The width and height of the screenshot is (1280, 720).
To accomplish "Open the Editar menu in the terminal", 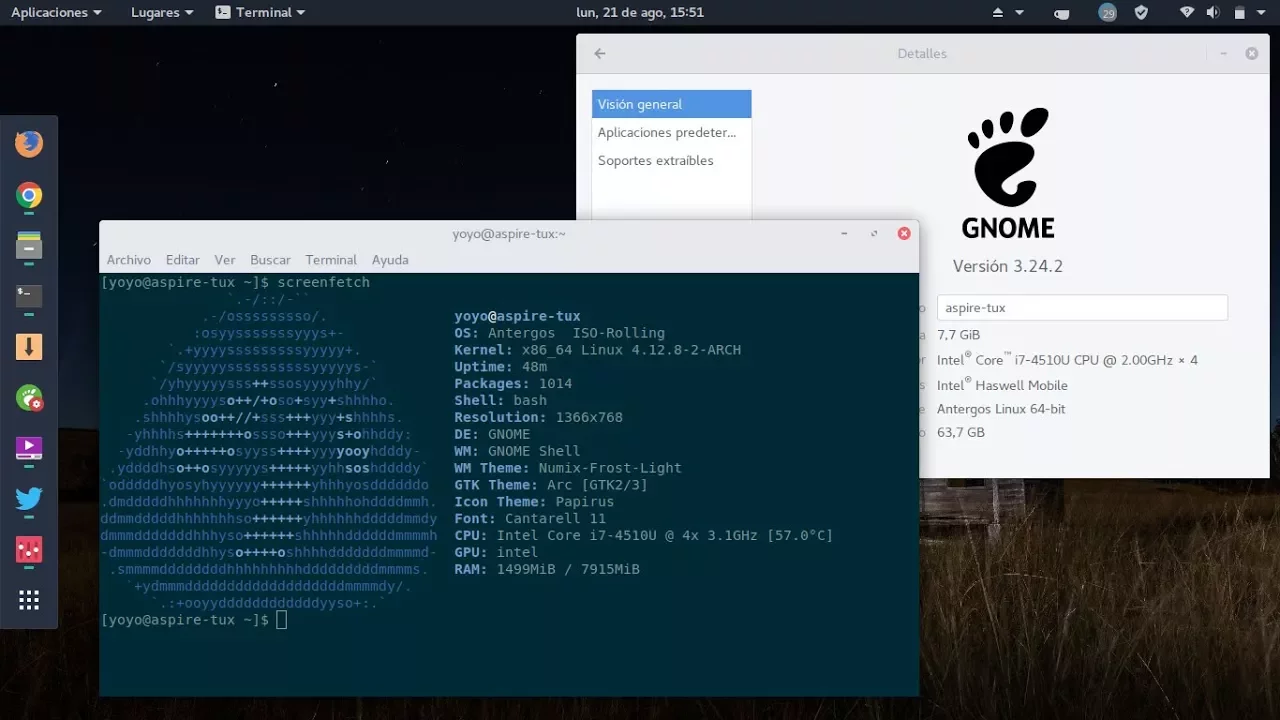I will pyautogui.click(x=183, y=260).
